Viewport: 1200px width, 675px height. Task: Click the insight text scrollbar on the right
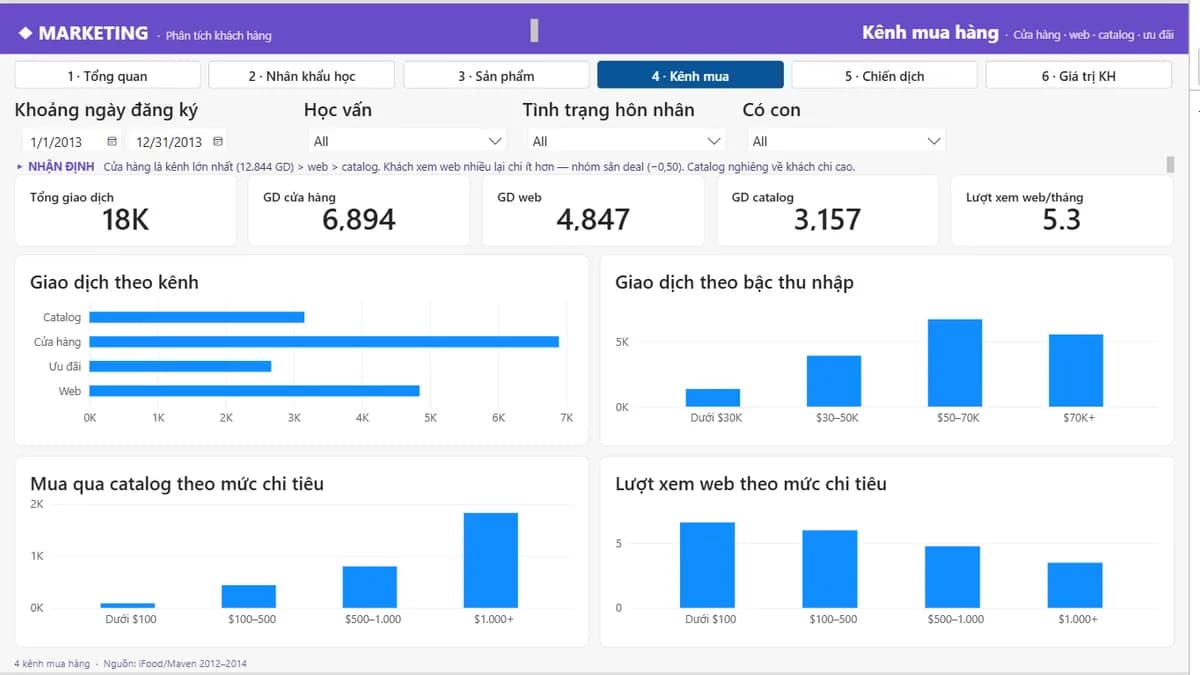(1170, 165)
